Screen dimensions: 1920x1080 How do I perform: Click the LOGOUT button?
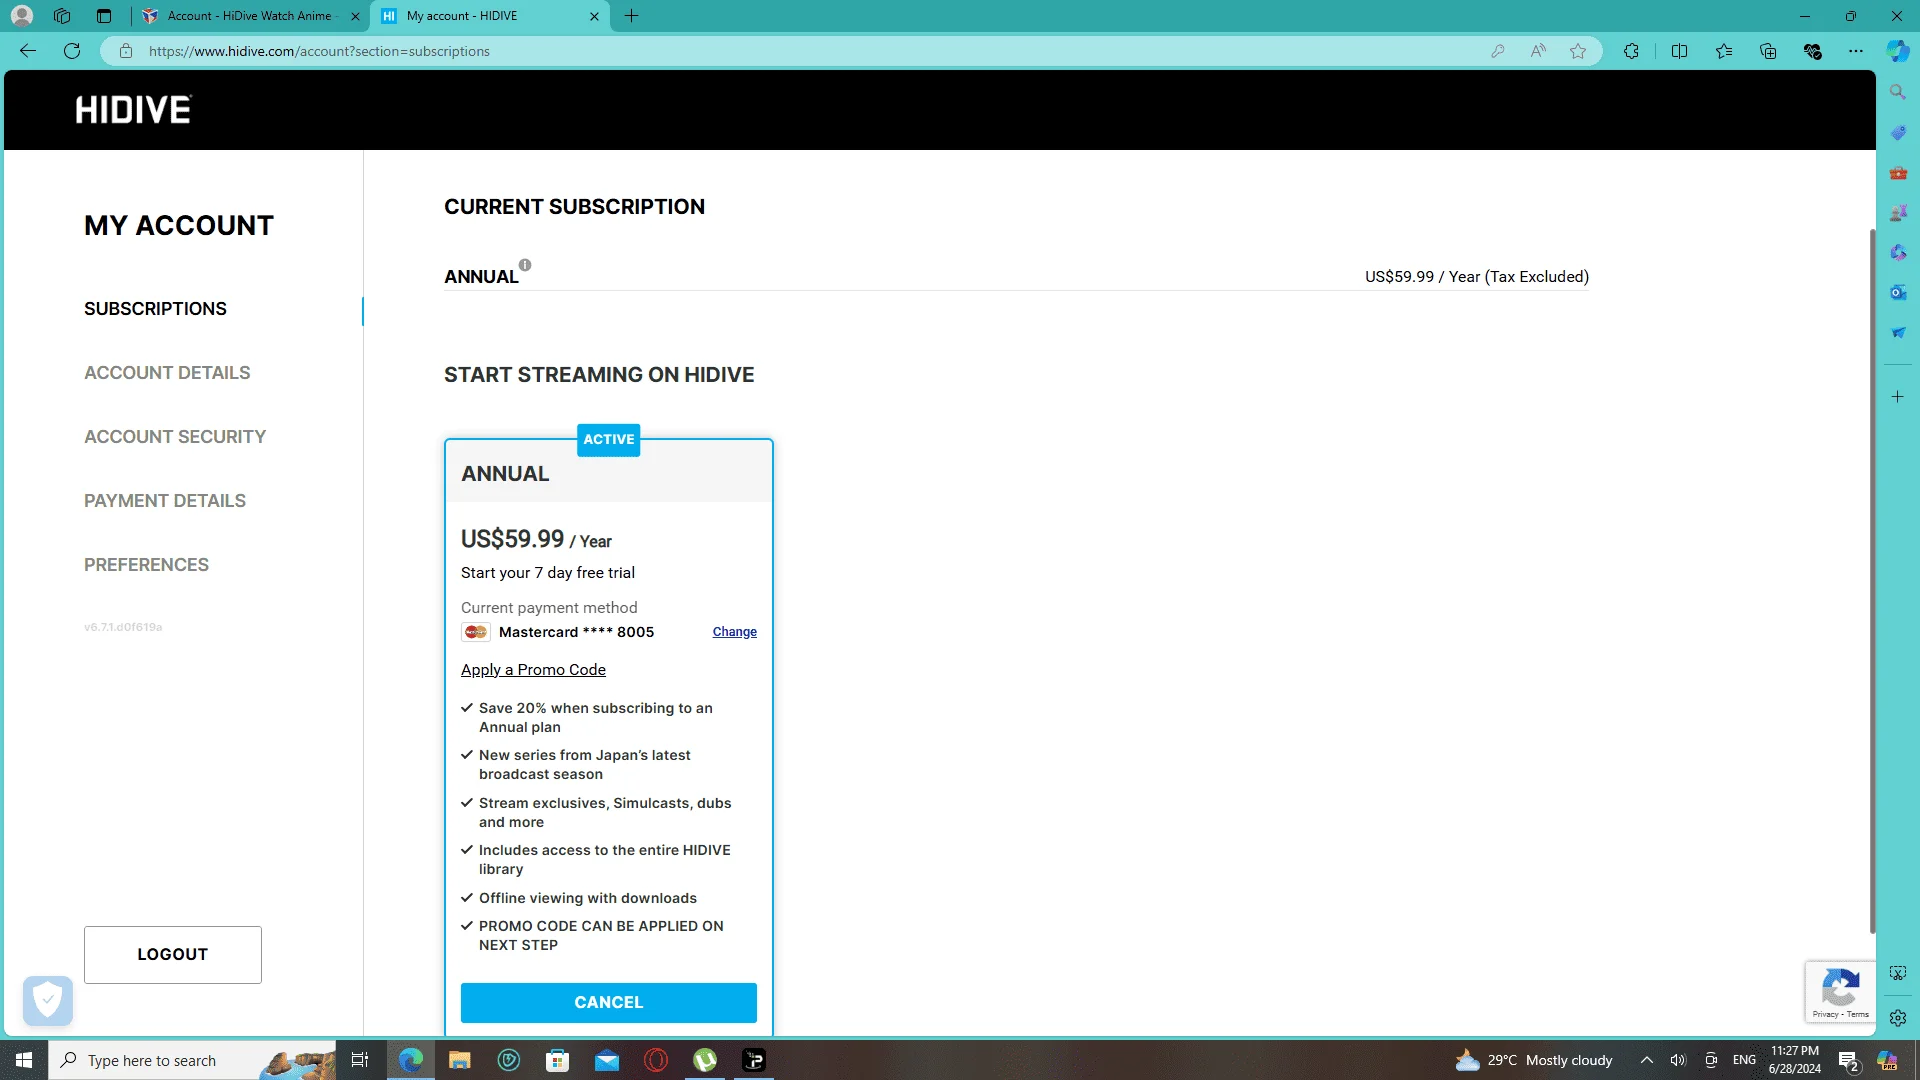pyautogui.click(x=173, y=955)
